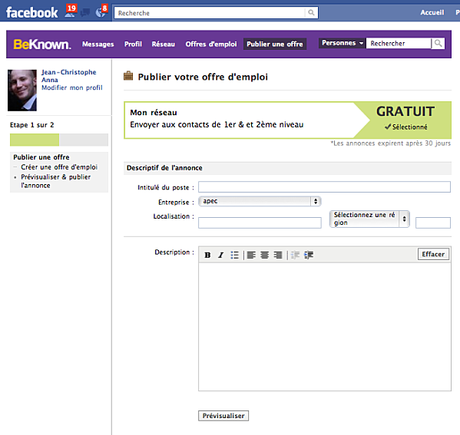The width and height of the screenshot is (460, 435).
Task: Click the postal code field after region
Action: pyautogui.click(x=433, y=223)
